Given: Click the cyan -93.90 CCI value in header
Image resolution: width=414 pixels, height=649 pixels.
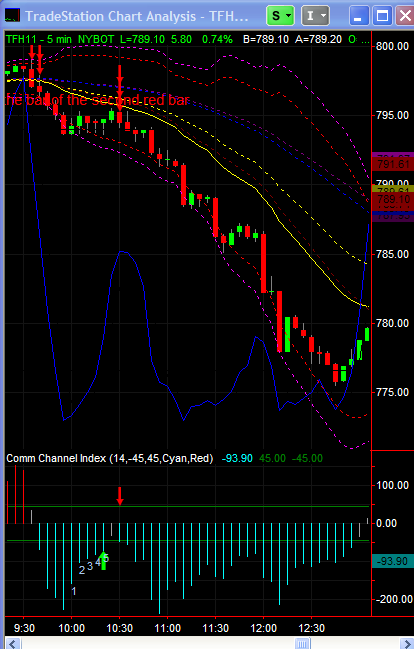Looking at the screenshot, I should point(237,459).
